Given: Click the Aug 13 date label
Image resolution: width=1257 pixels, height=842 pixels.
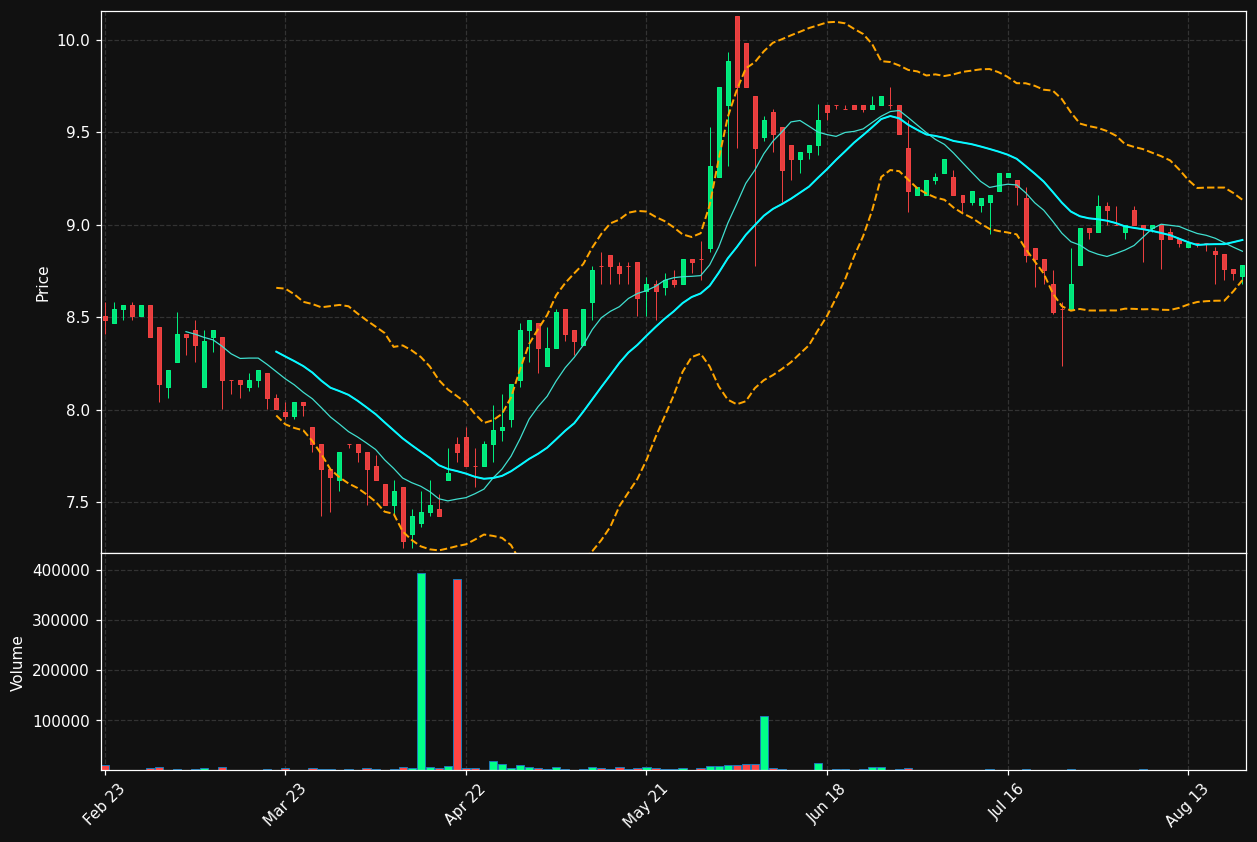Looking at the screenshot, I should point(1187,804).
